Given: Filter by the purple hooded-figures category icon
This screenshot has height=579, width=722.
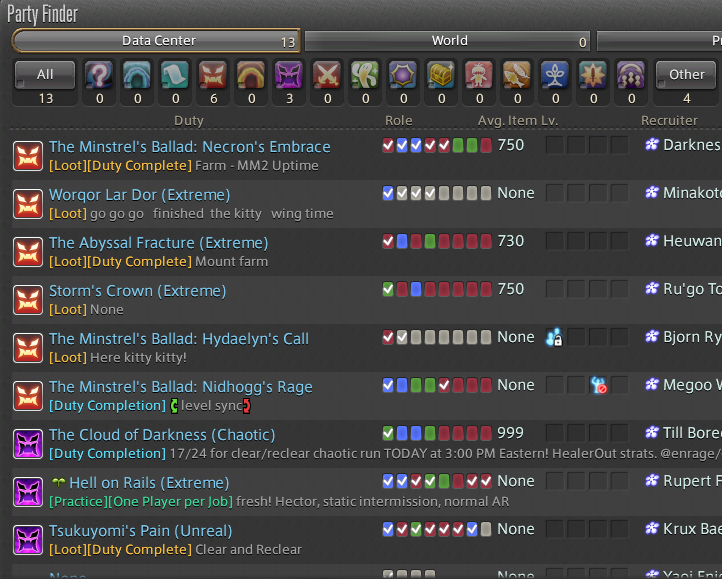Looking at the screenshot, I should (x=631, y=74).
